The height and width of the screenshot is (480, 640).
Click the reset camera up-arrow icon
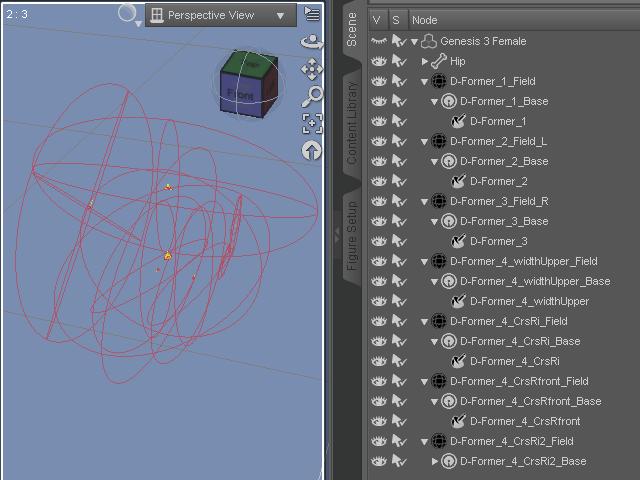coord(312,151)
